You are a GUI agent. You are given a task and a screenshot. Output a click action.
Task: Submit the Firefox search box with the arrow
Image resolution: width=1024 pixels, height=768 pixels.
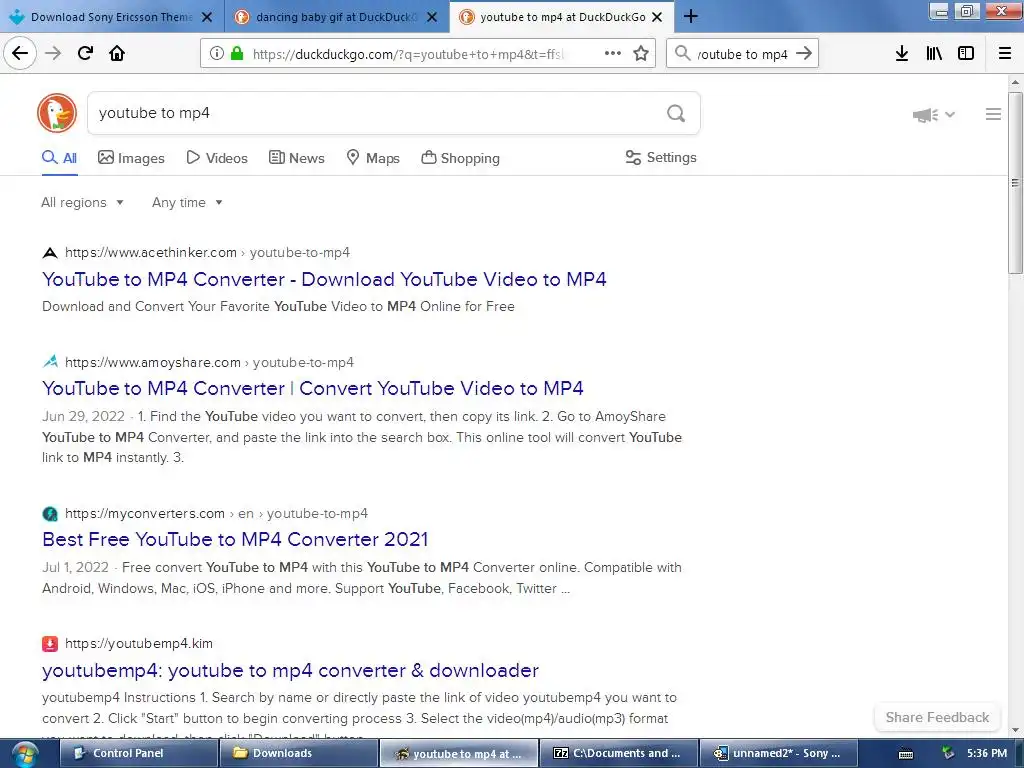click(x=804, y=54)
